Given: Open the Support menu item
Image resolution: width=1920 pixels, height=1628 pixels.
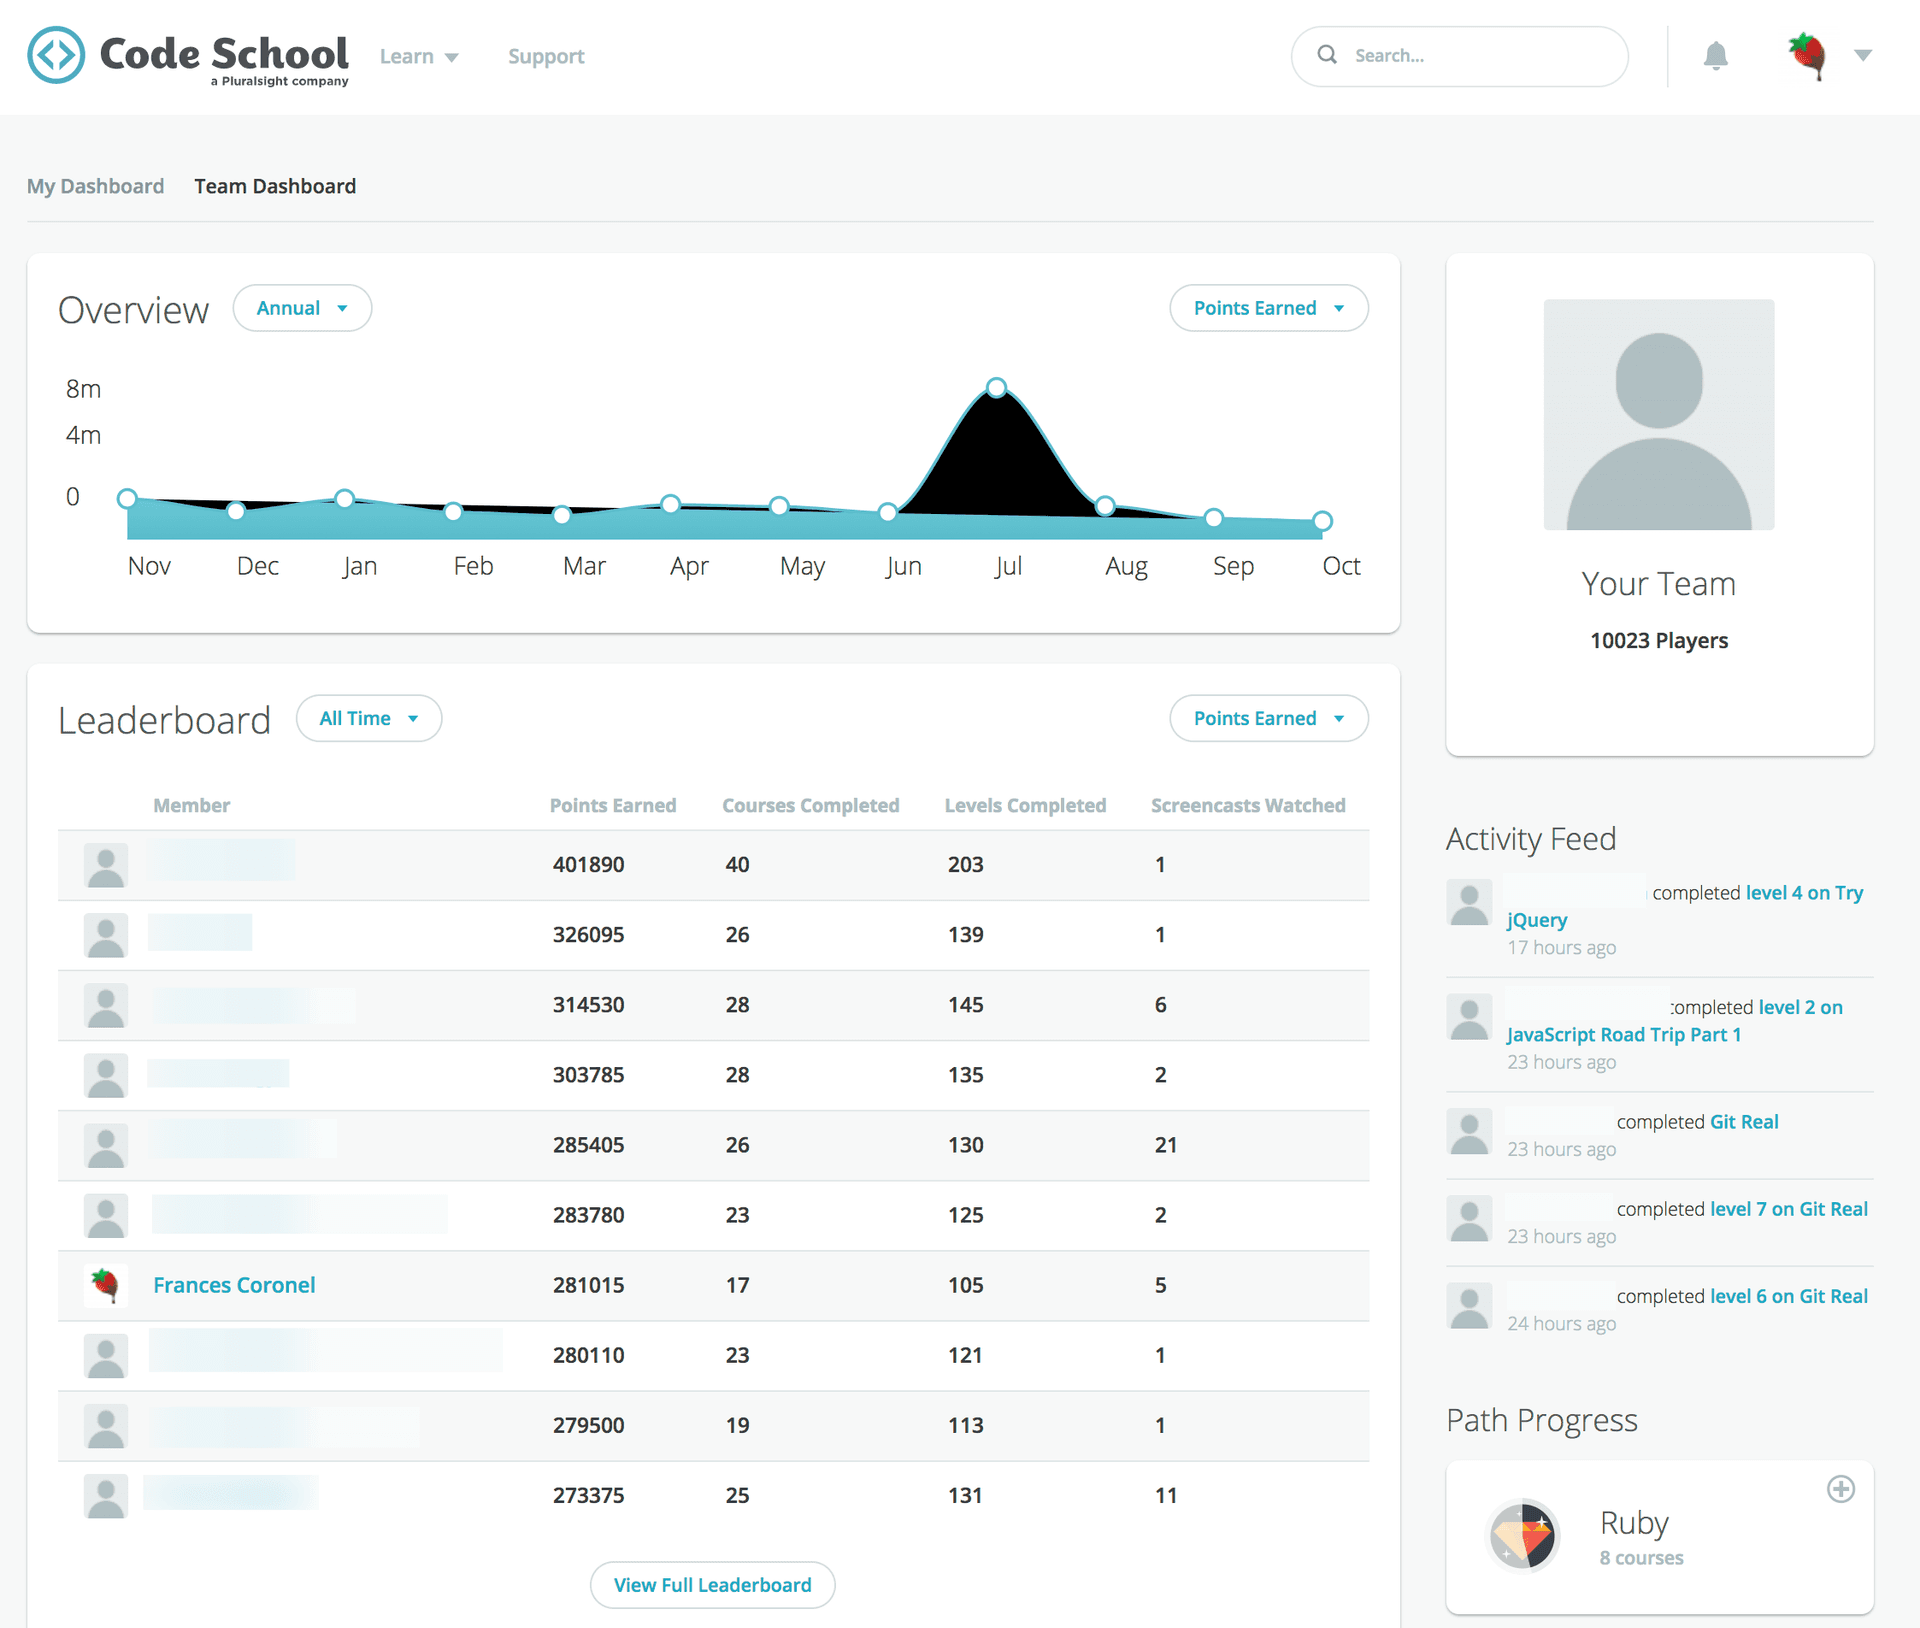Looking at the screenshot, I should coord(545,56).
